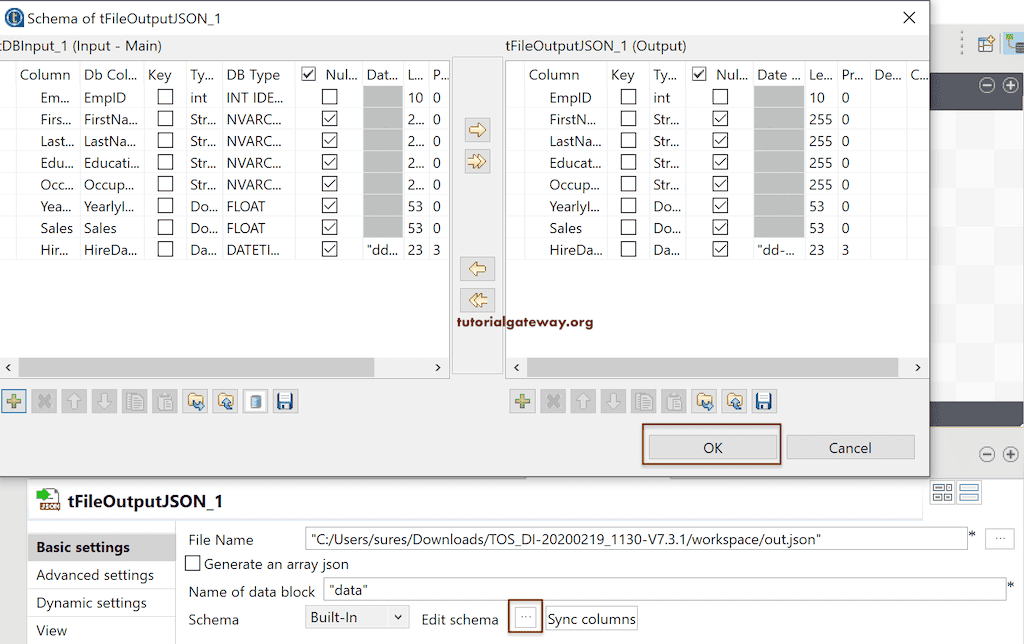Enable Generate an array json

[193, 562]
